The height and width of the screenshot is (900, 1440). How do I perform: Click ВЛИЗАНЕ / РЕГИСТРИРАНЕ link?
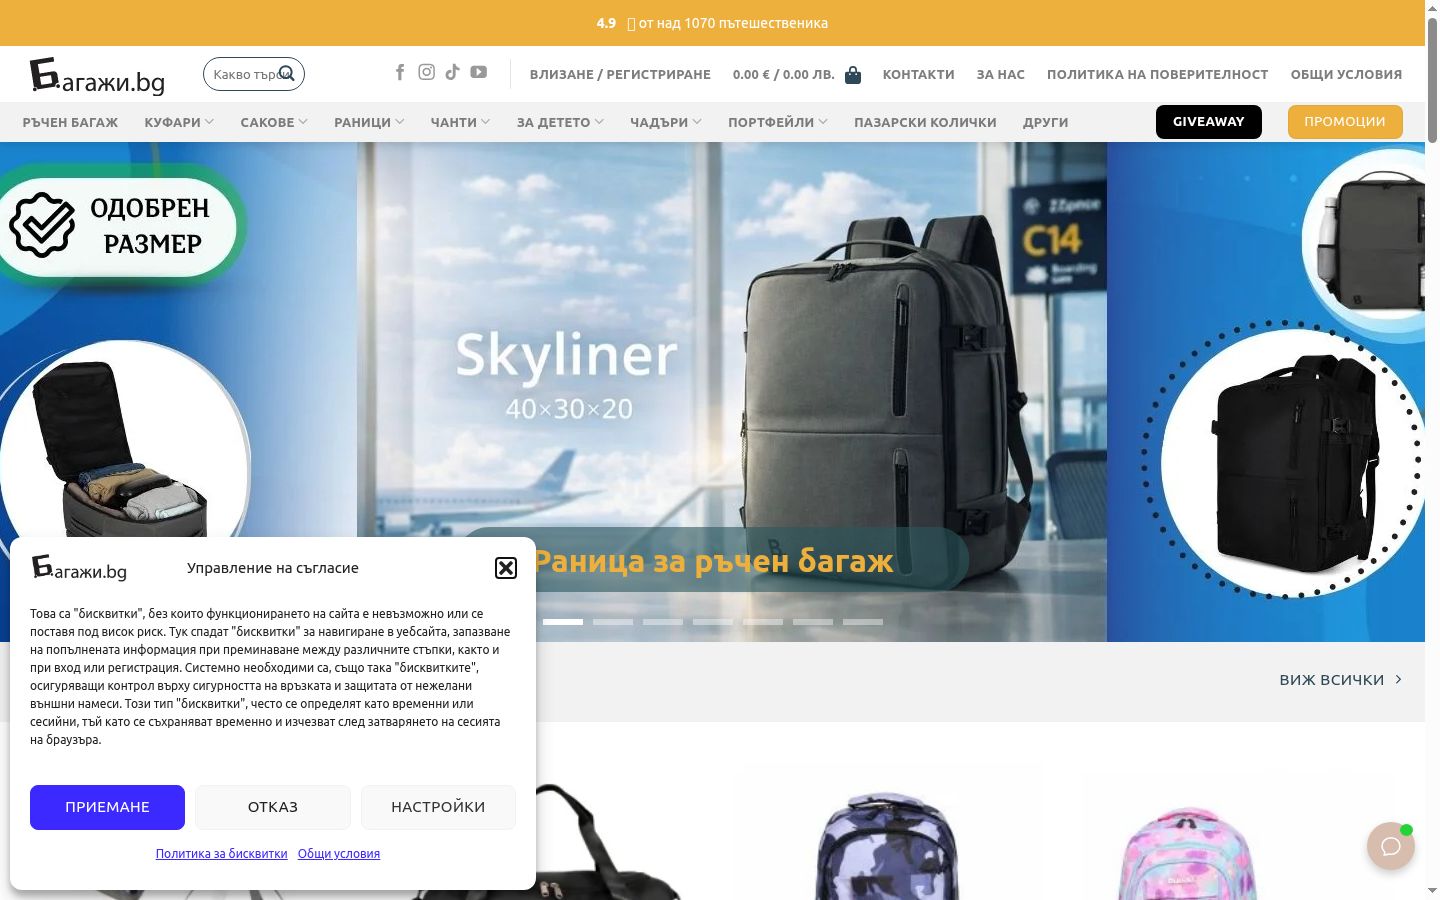[620, 74]
